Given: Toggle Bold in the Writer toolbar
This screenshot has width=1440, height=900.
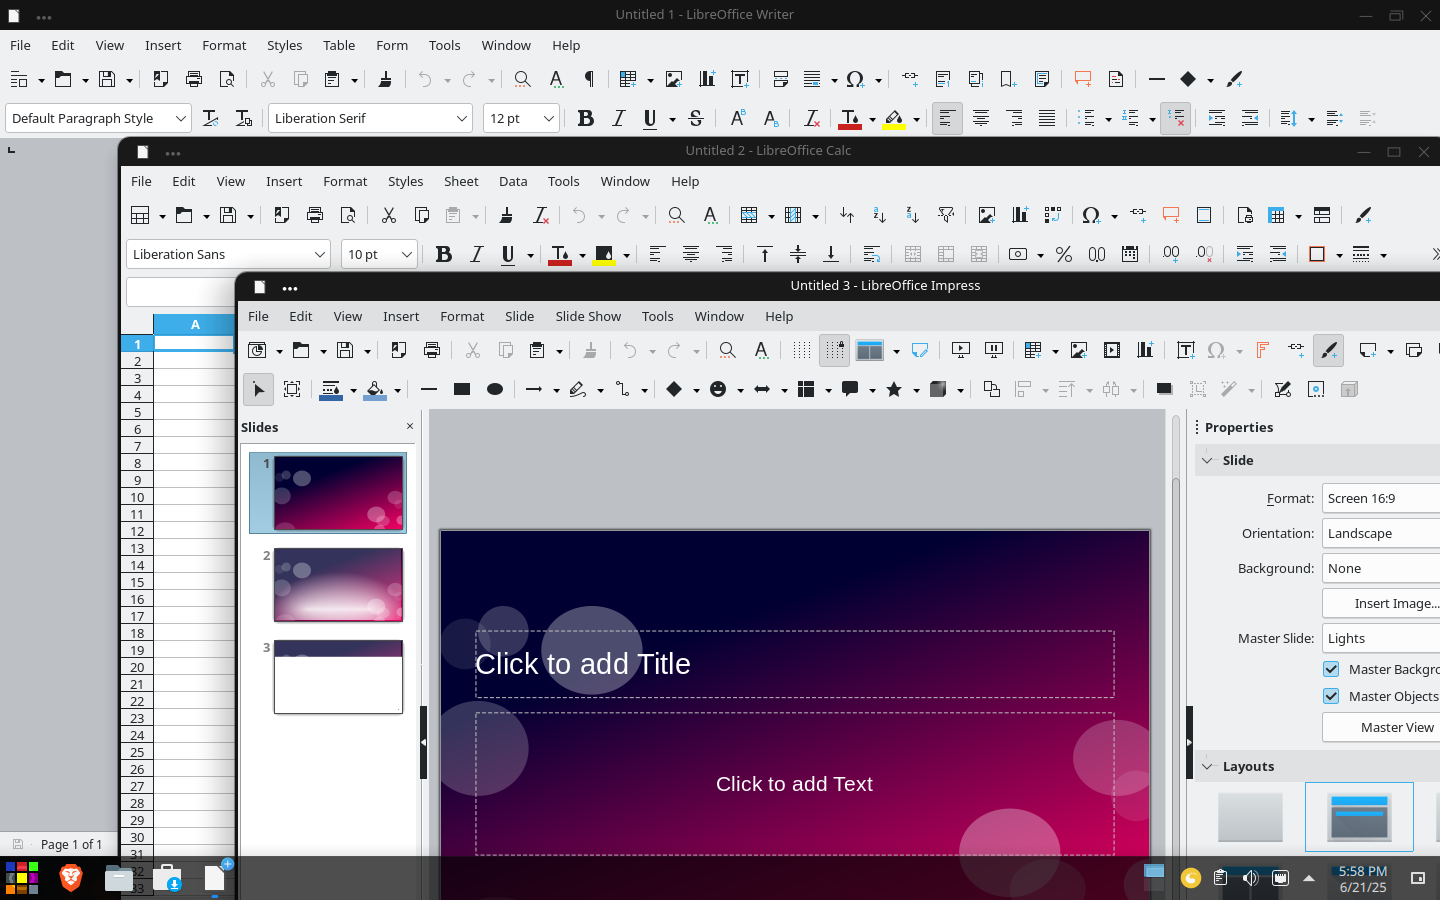Looking at the screenshot, I should click(586, 118).
